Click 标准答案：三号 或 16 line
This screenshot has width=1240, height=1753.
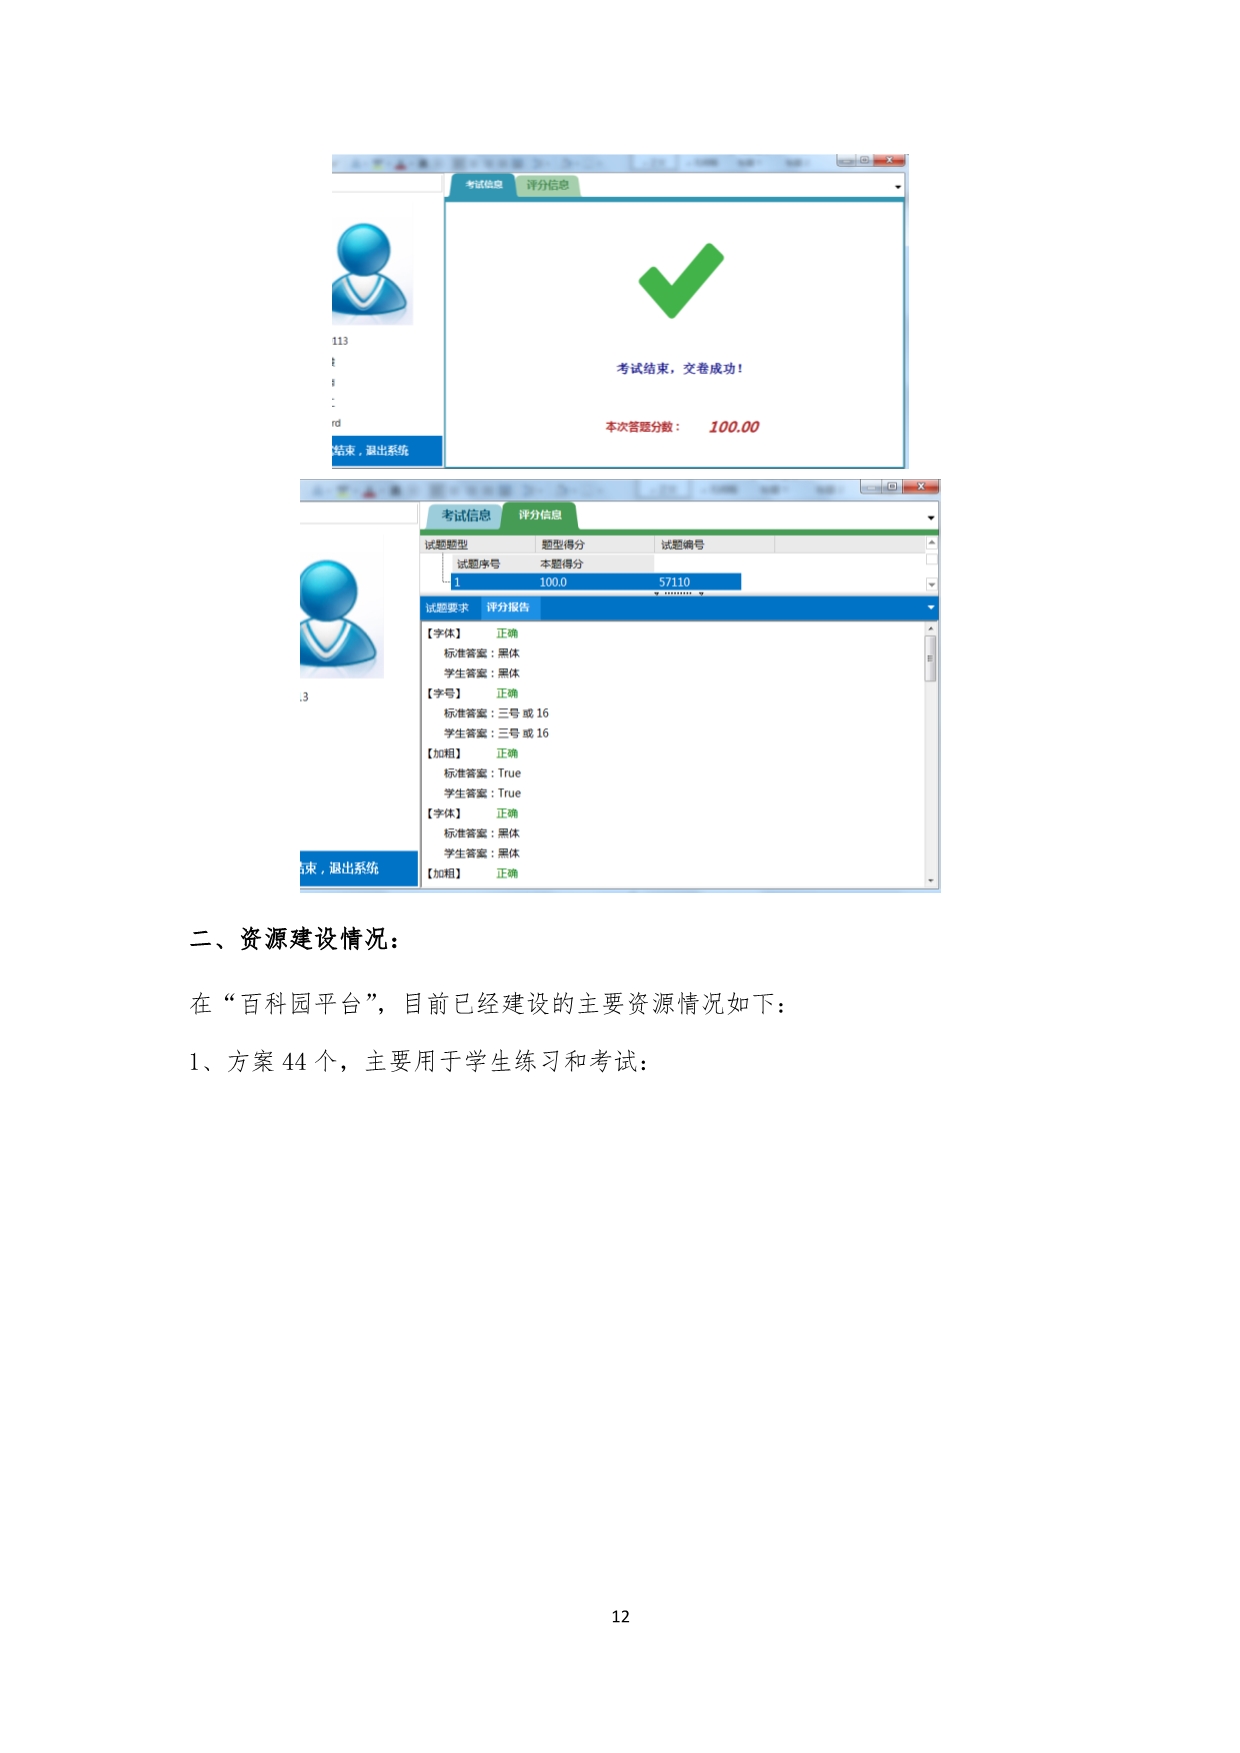click(496, 713)
